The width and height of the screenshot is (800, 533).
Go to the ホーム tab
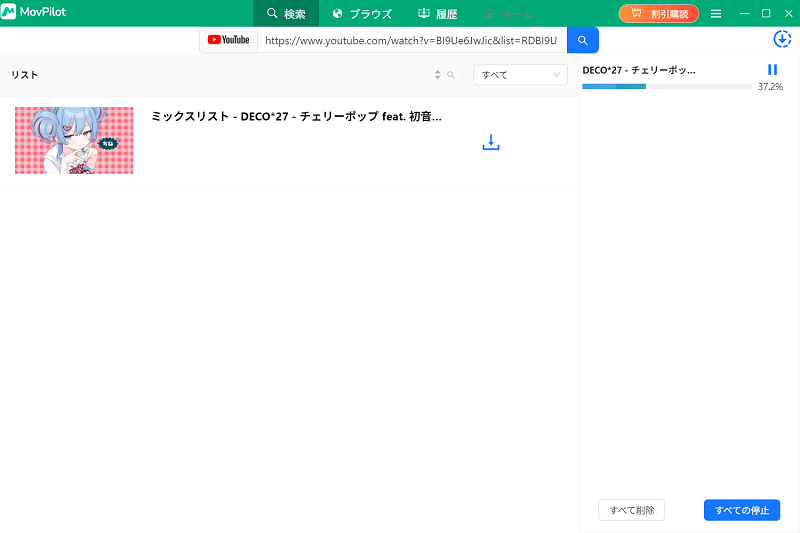508,14
